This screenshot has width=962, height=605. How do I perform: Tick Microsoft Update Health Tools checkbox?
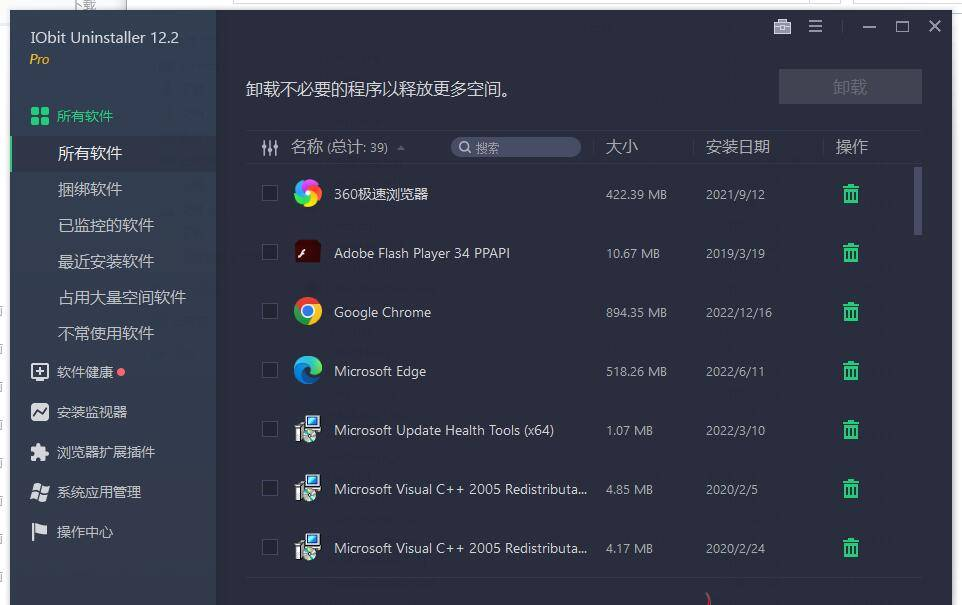[270, 429]
